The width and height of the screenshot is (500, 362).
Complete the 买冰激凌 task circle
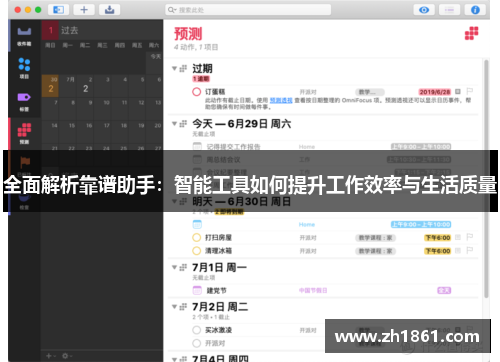pos(197,330)
